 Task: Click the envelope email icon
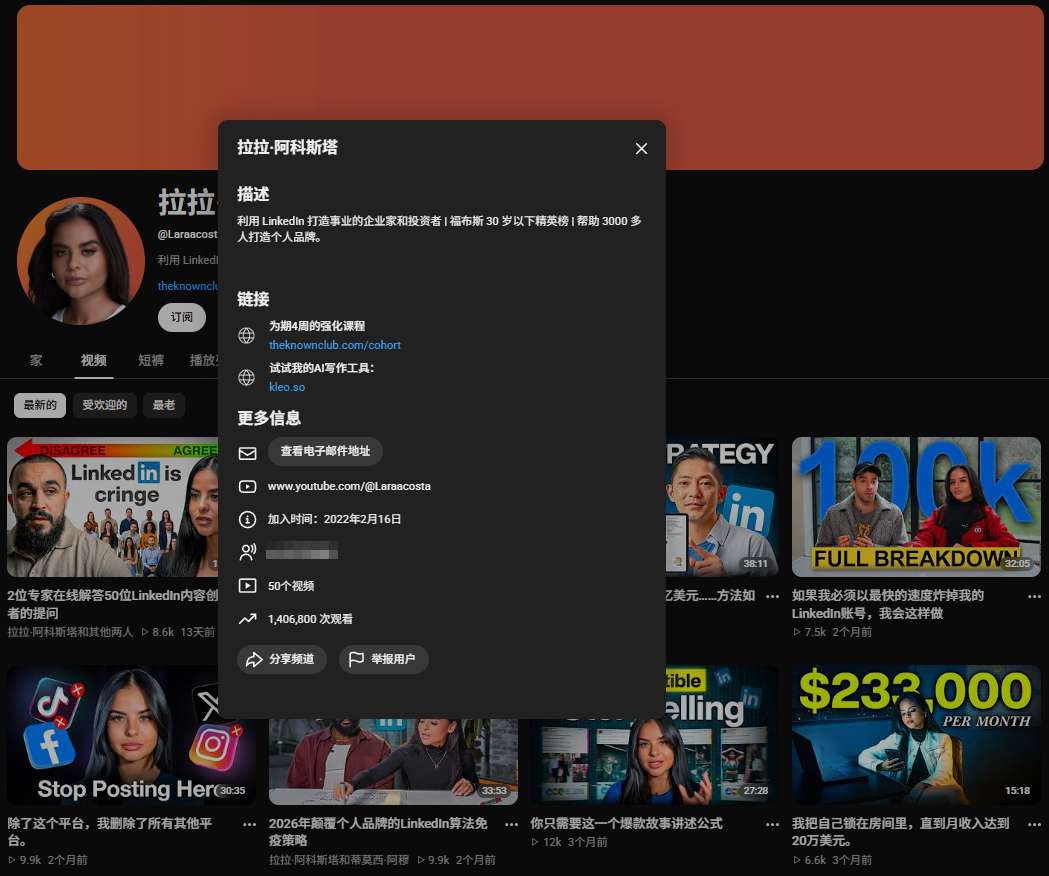tap(248, 454)
